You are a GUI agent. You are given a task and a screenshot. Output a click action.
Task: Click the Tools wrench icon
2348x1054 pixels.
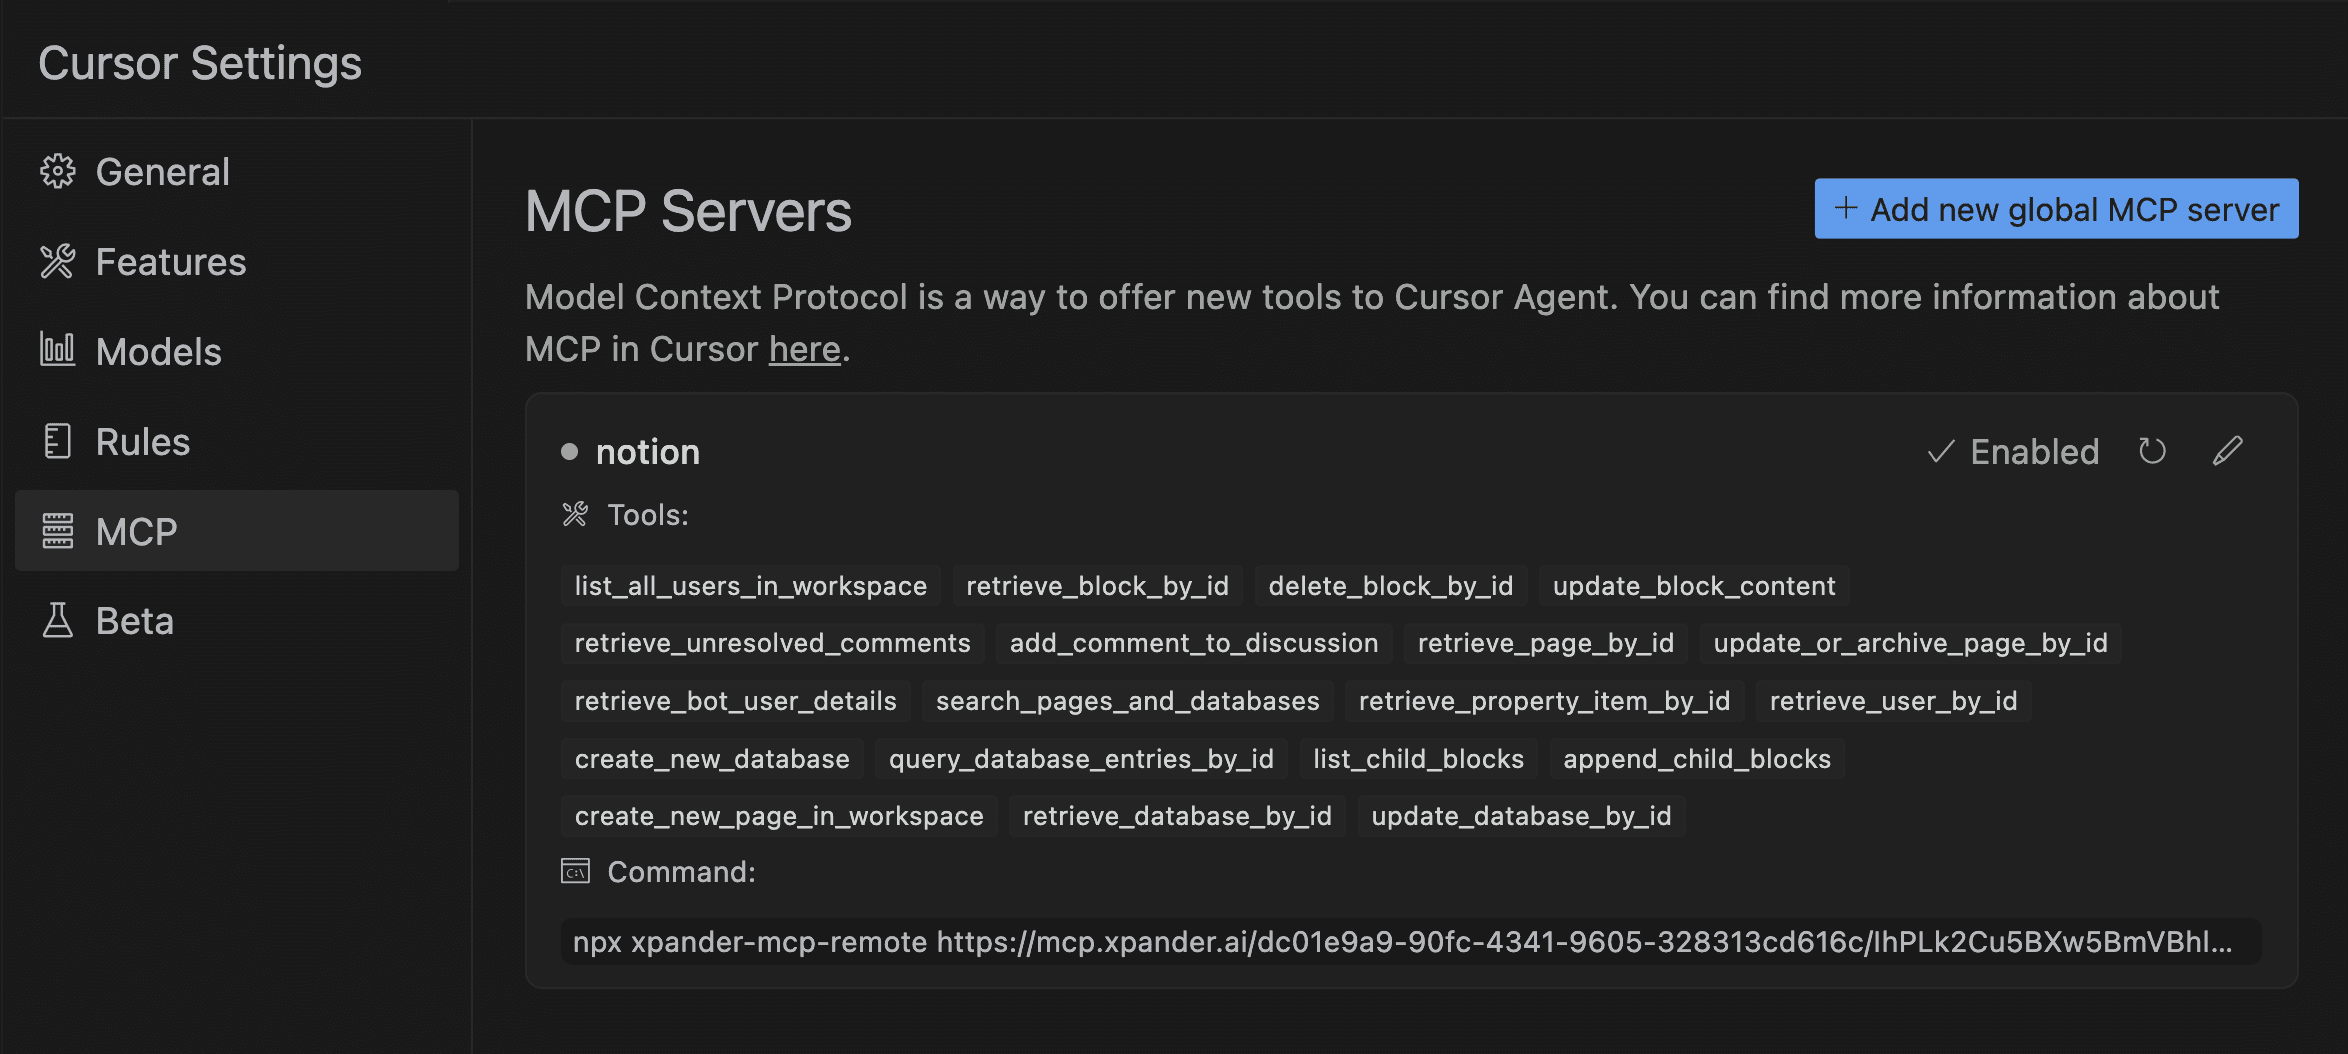click(575, 515)
